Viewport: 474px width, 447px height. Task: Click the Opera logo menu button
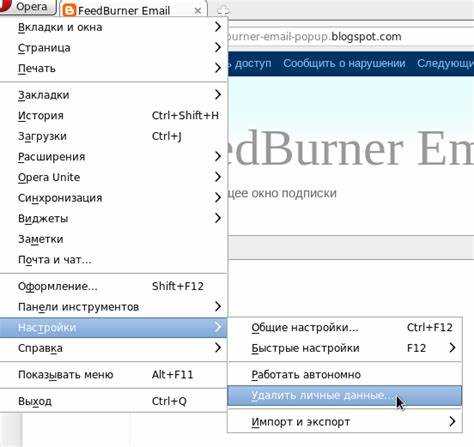(27, 7)
